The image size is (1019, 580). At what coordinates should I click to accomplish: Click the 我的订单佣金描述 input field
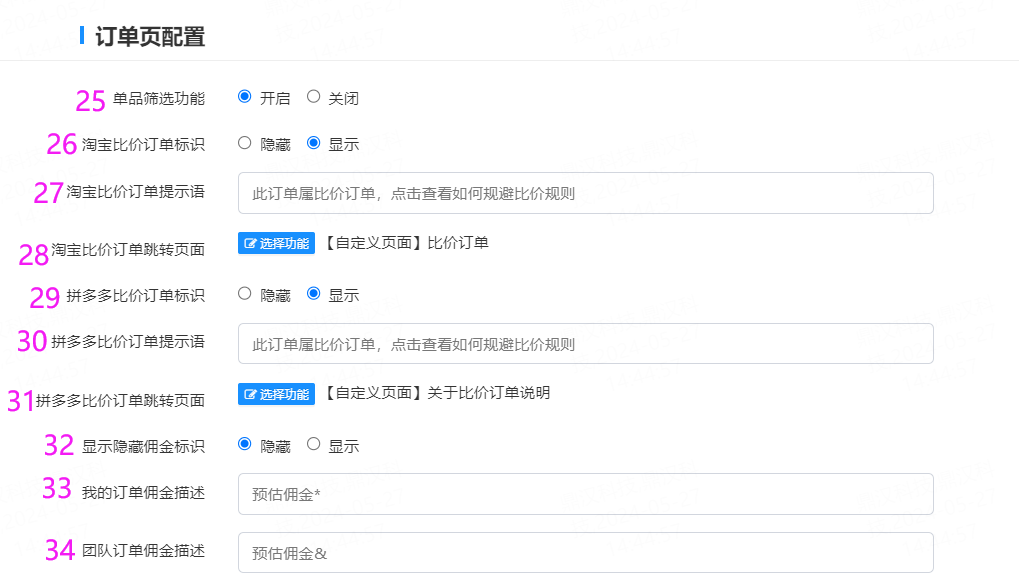[586, 494]
